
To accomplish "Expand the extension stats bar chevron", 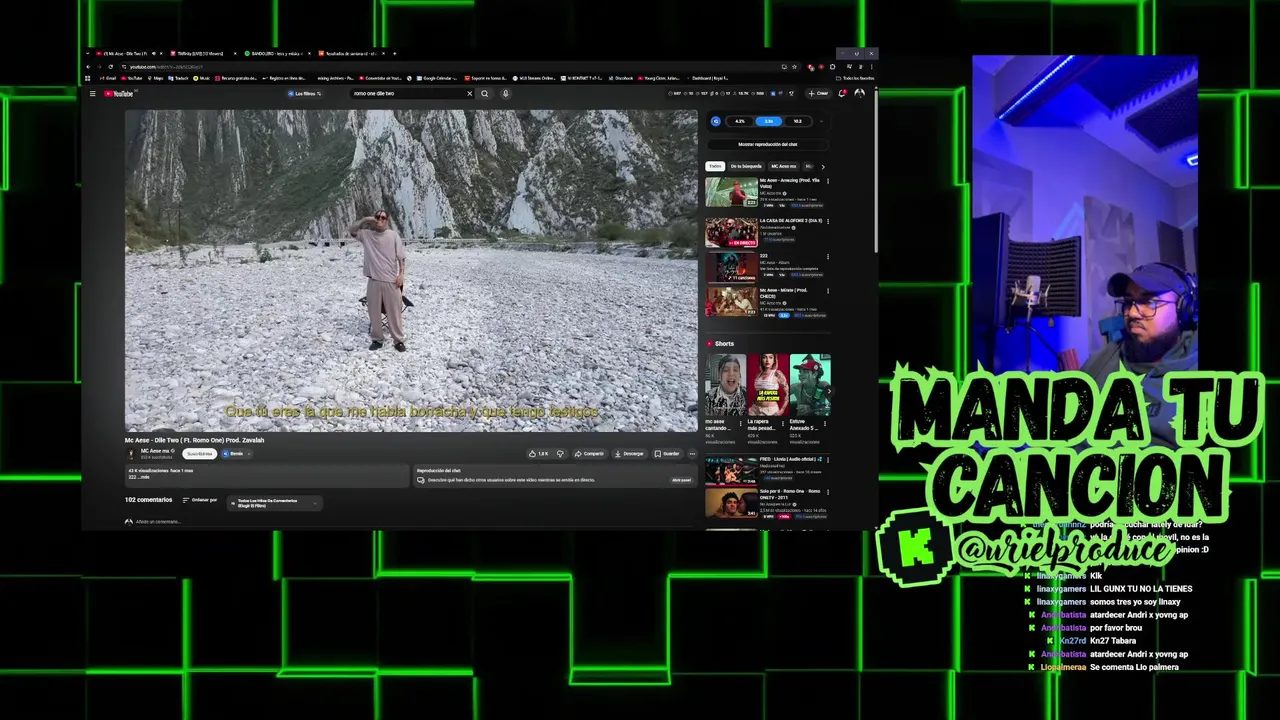I will click(822, 121).
